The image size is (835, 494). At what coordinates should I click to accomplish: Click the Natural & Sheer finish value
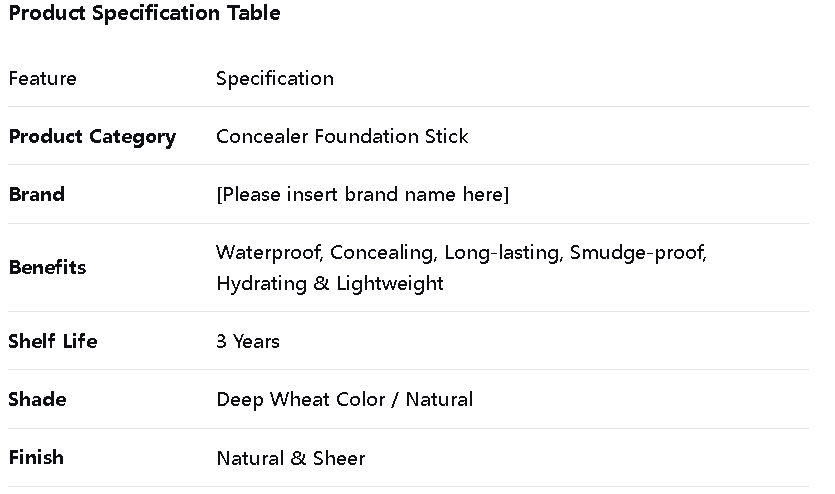click(x=291, y=458)
